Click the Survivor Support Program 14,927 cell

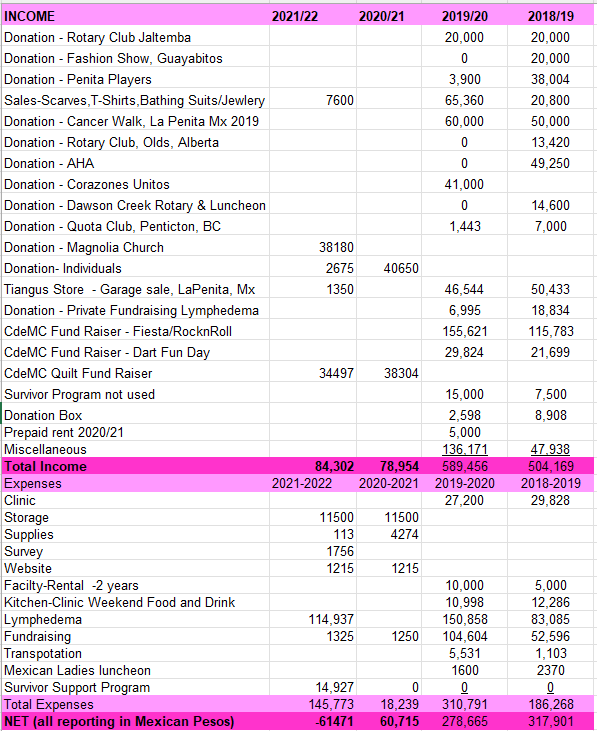point(313,687)
